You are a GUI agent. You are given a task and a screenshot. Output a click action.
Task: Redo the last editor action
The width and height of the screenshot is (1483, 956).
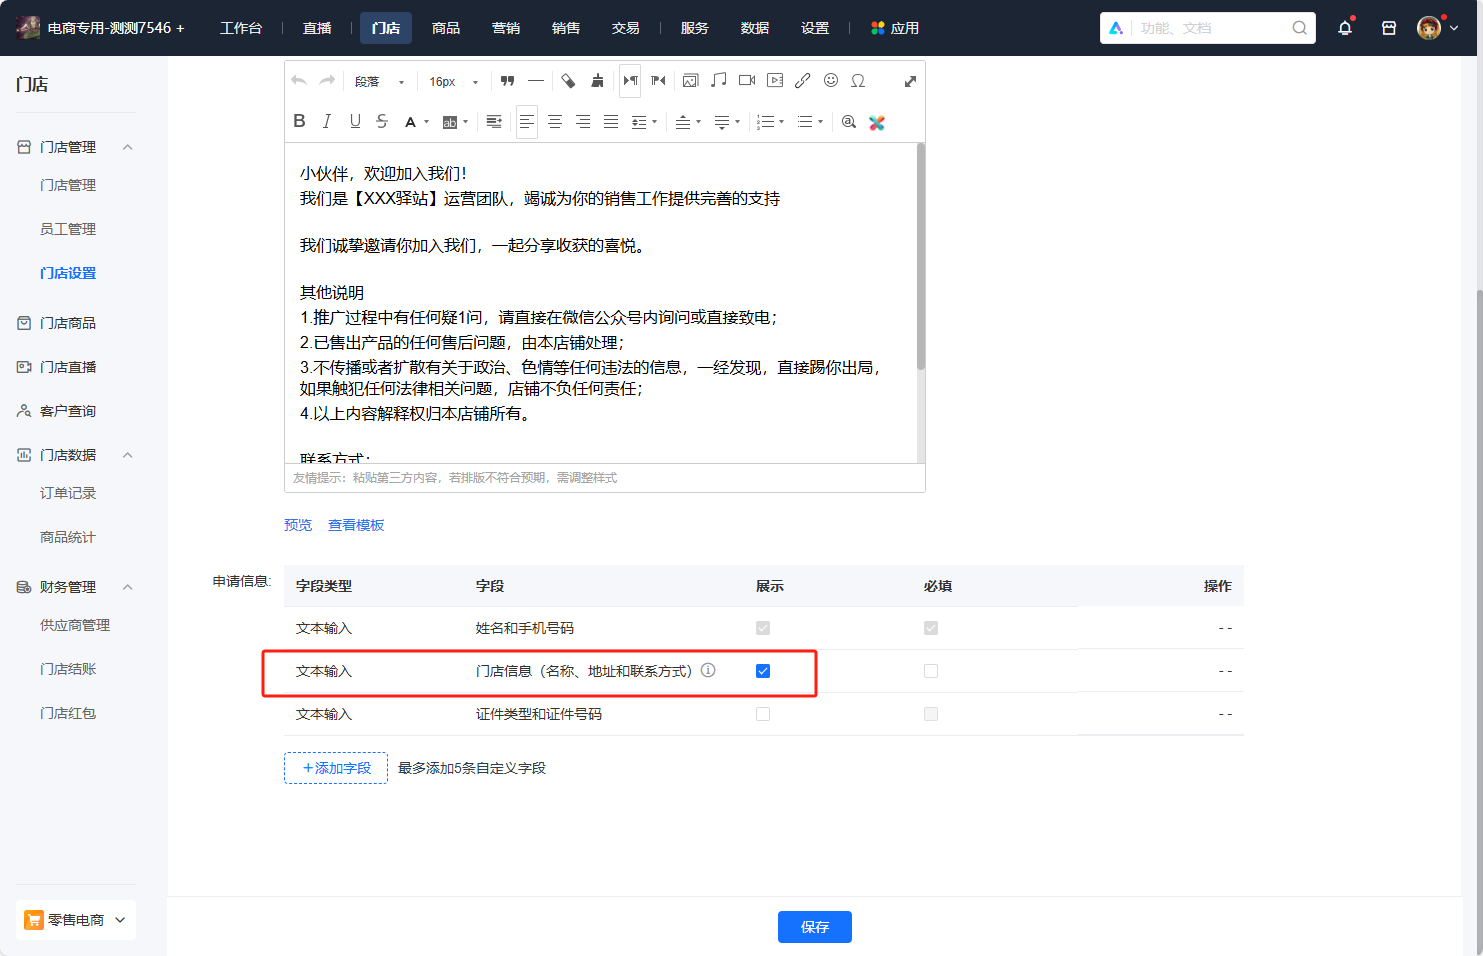point(327,81)
